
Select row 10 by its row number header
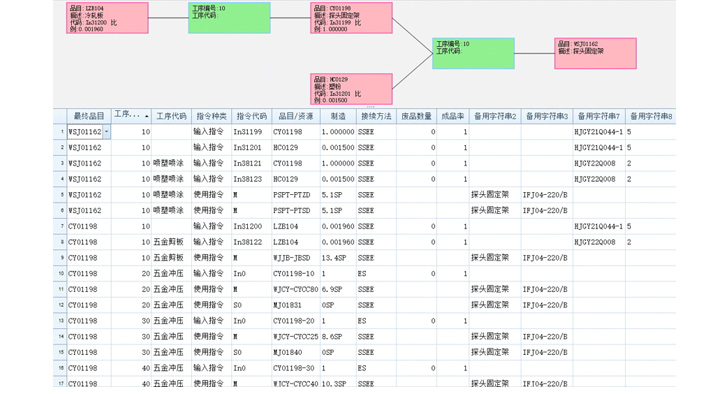click(60, 274)
